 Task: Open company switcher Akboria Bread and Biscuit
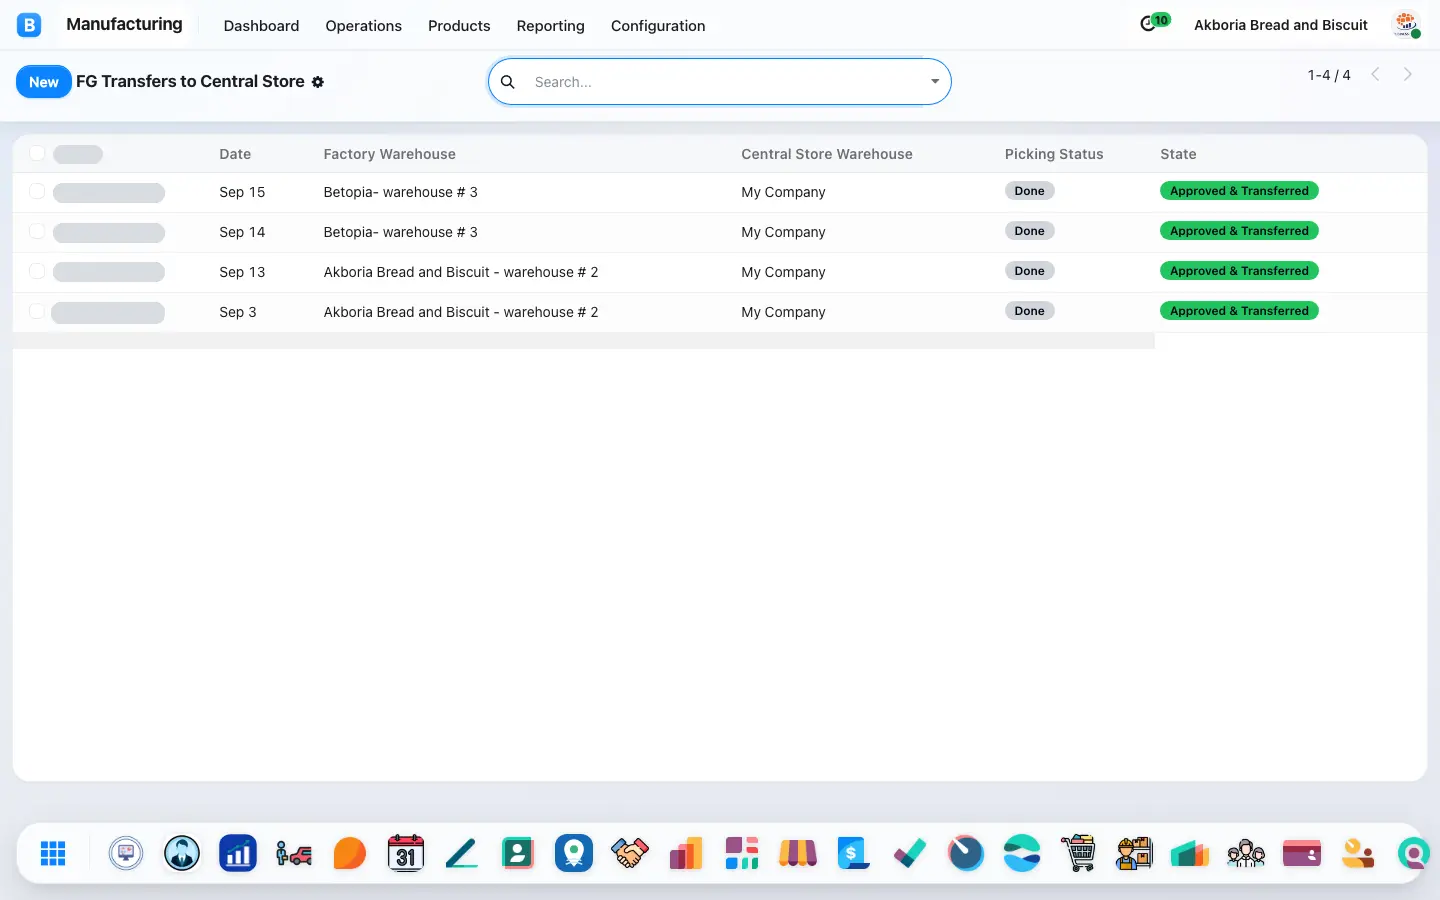point(1281,25)
